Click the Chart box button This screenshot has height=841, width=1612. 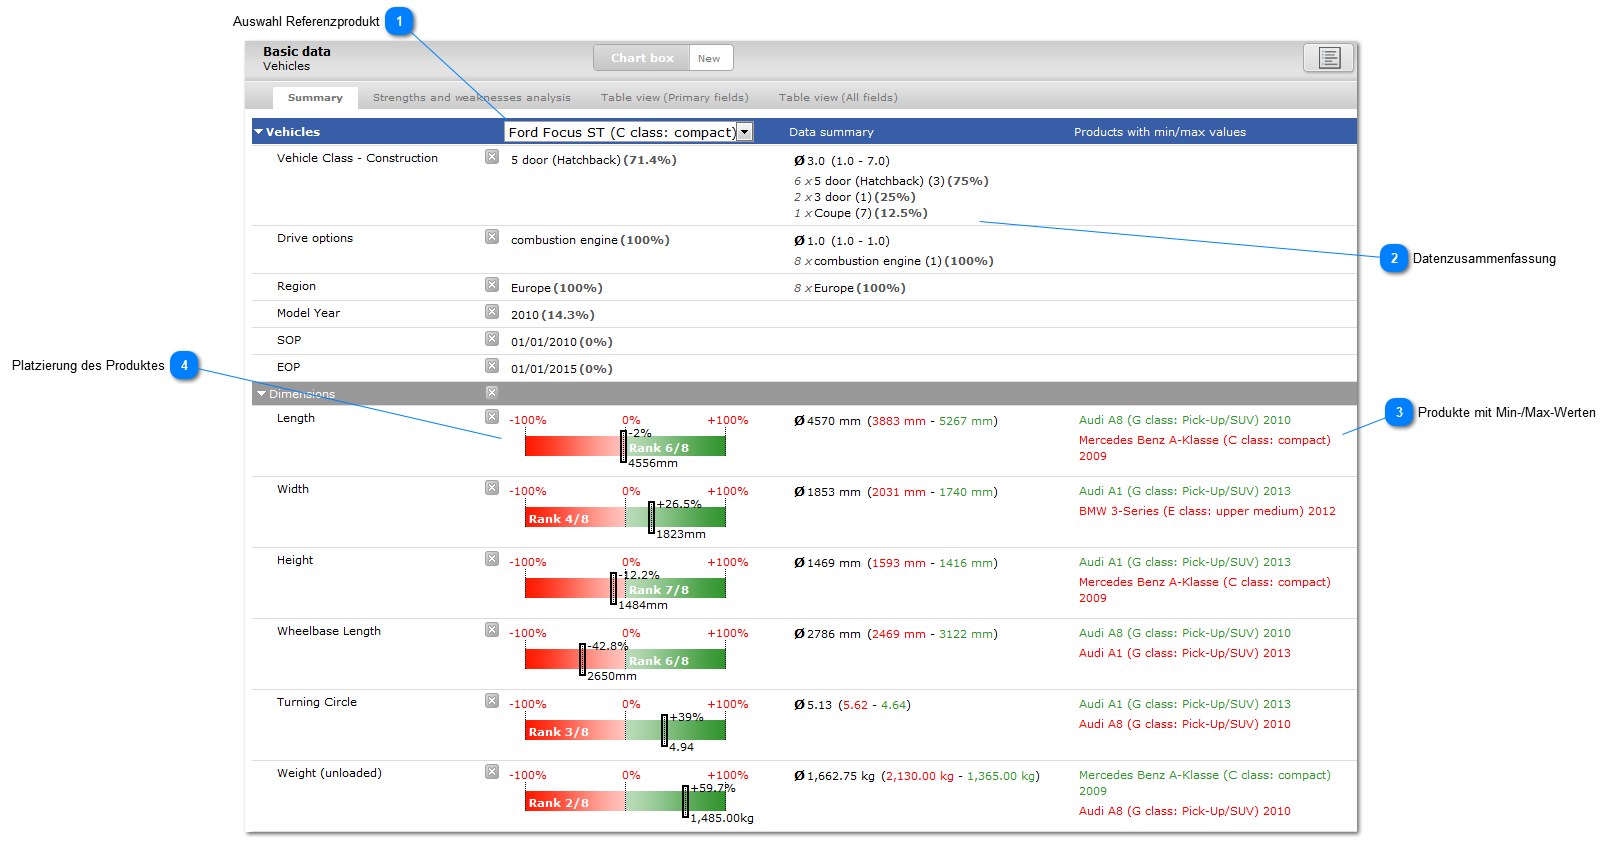[642, 58]
